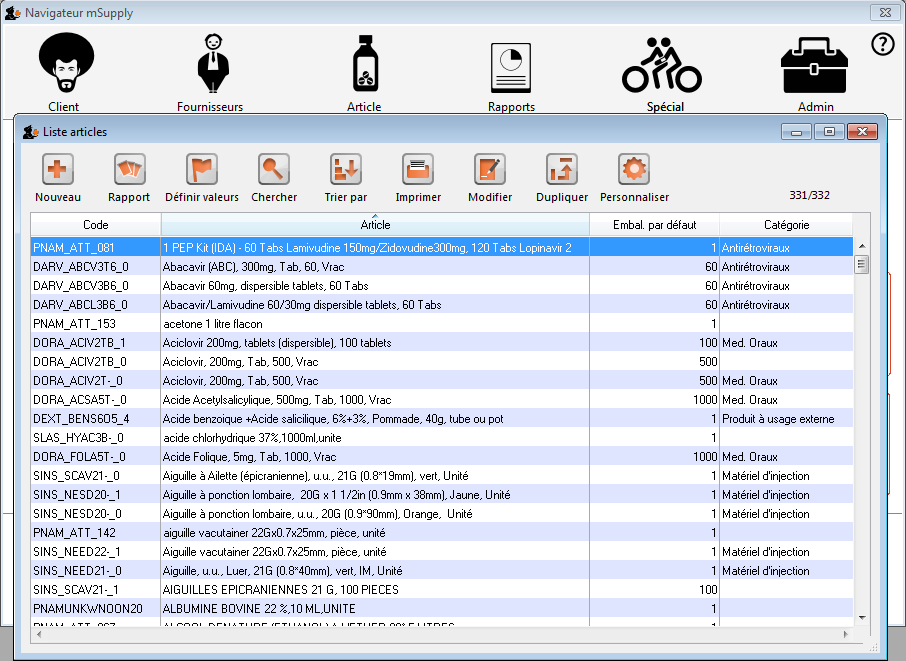
Task: Select the Abacavir (ABC), 300mg row
Action: [x=442, y=266]
